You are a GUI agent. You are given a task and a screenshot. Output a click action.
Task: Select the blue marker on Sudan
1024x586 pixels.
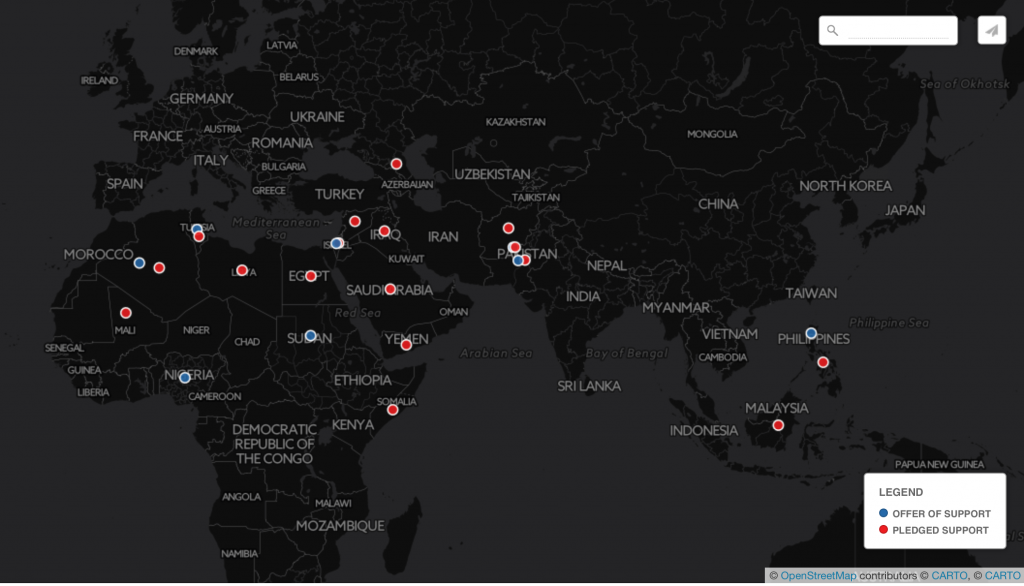310,336
